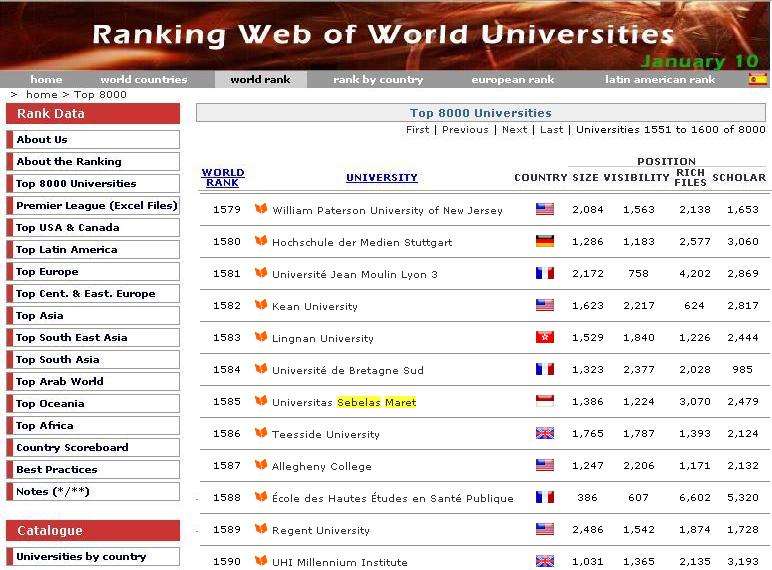The height and width of the screenshot is (570, 772).
Task: Click the US flag in Allegheny College row
Action: click(545, 465)
